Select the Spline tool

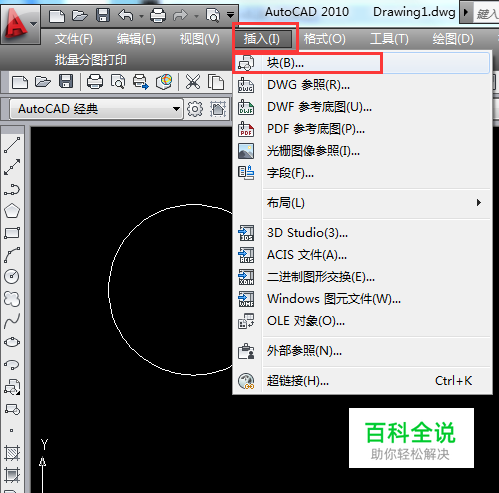tap(12, 321)
